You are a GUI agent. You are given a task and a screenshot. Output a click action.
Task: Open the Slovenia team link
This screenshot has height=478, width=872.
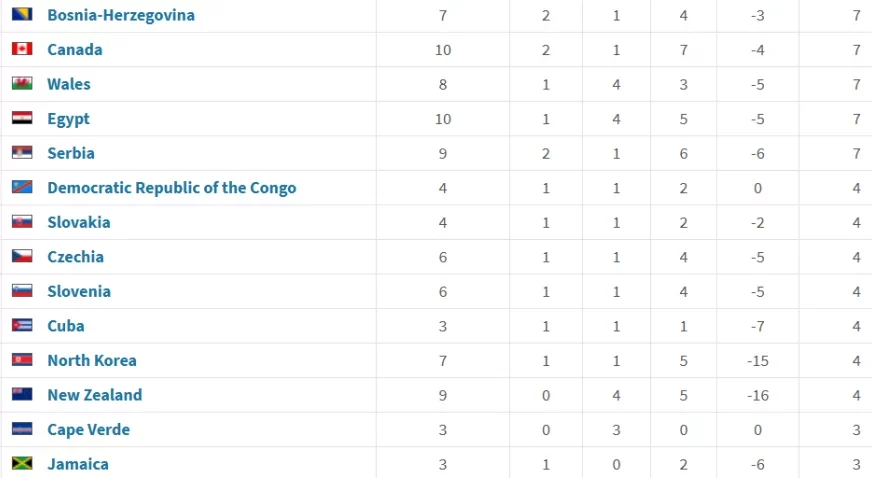tap(78, 291)
